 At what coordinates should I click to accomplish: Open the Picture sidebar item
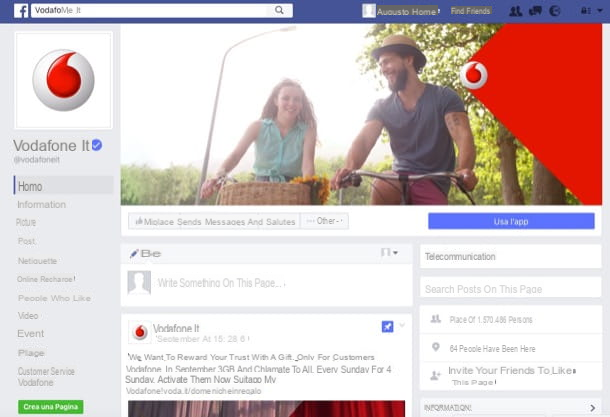click(26, 223)
